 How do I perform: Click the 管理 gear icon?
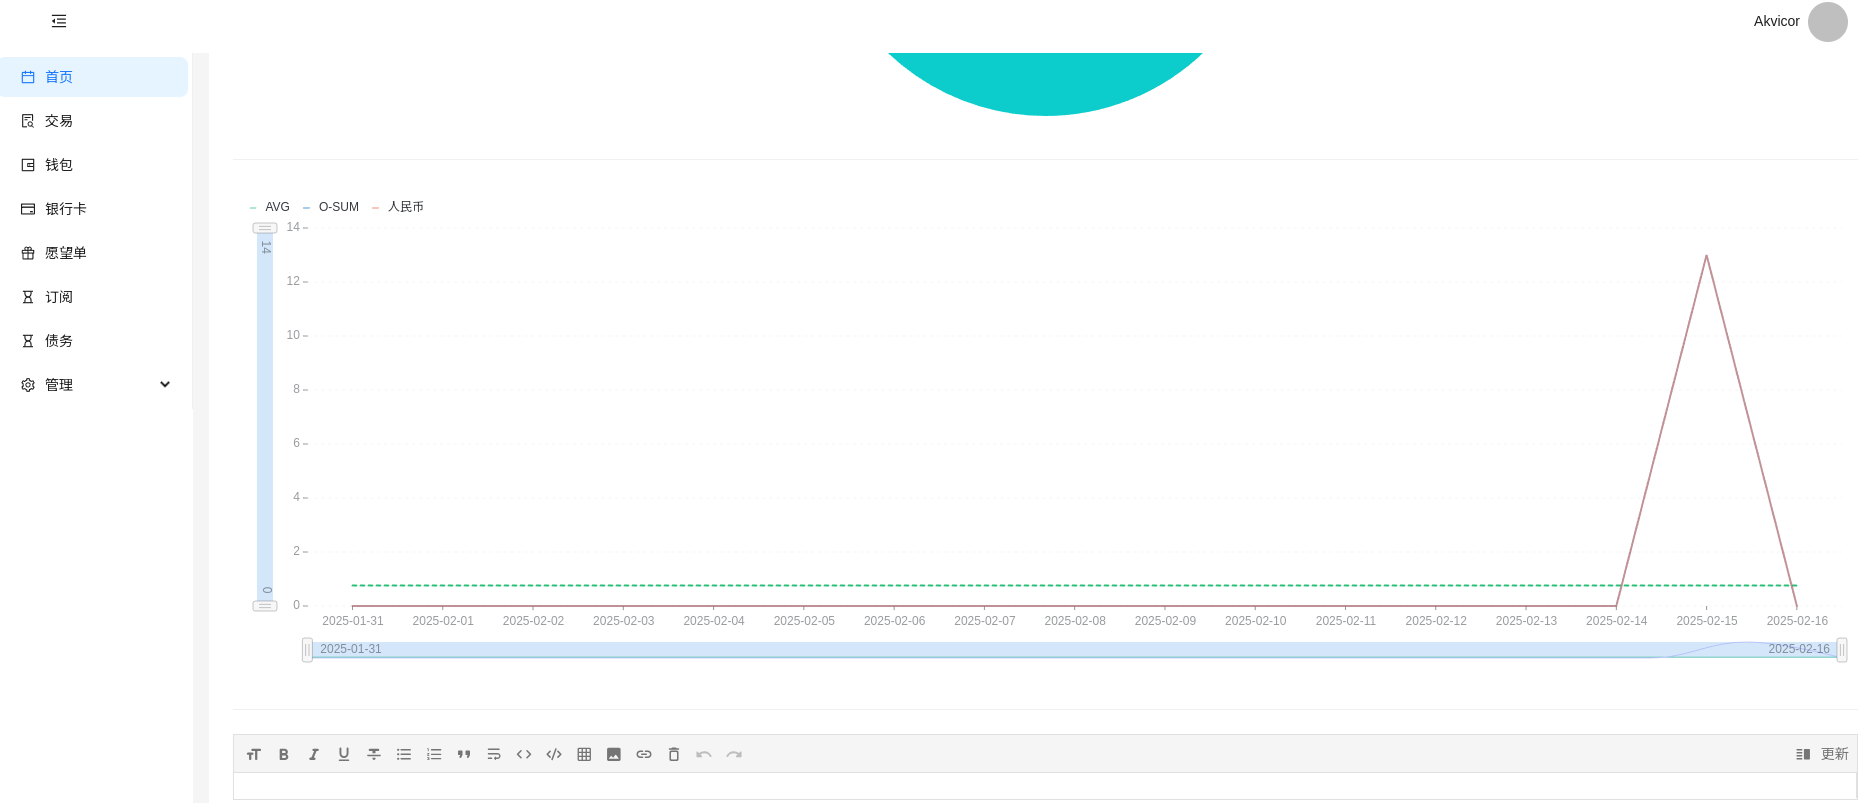point(28,385)
